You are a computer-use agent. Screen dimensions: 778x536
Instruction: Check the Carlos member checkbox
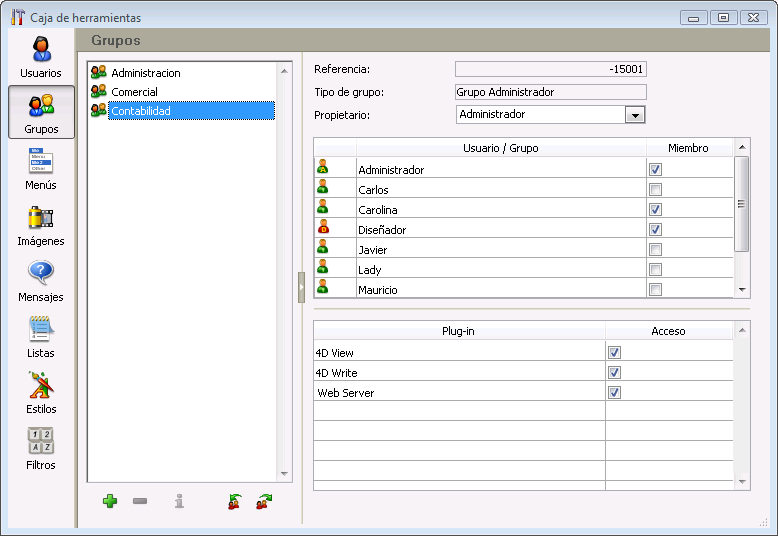pyautogui.click(x=655, y=190)
